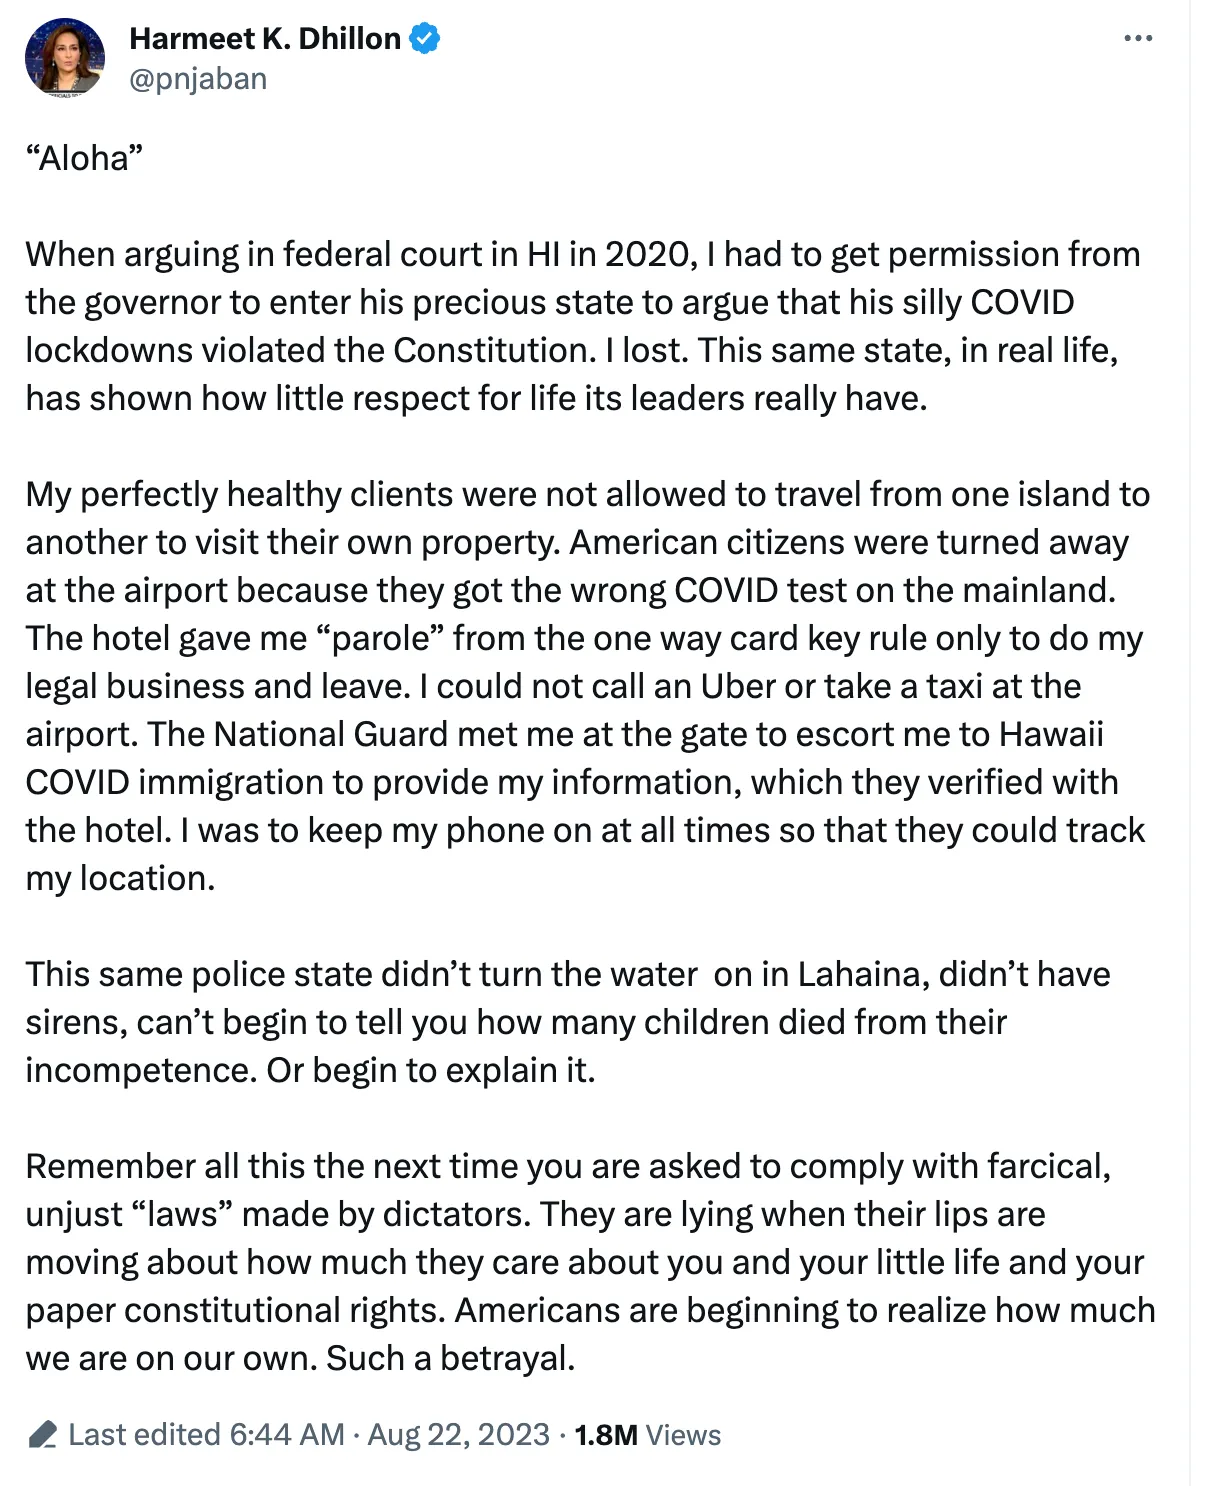Click paragraph starting "Remember all this"
This screenshot has height=1486, width=1216.
(590, 1262)
